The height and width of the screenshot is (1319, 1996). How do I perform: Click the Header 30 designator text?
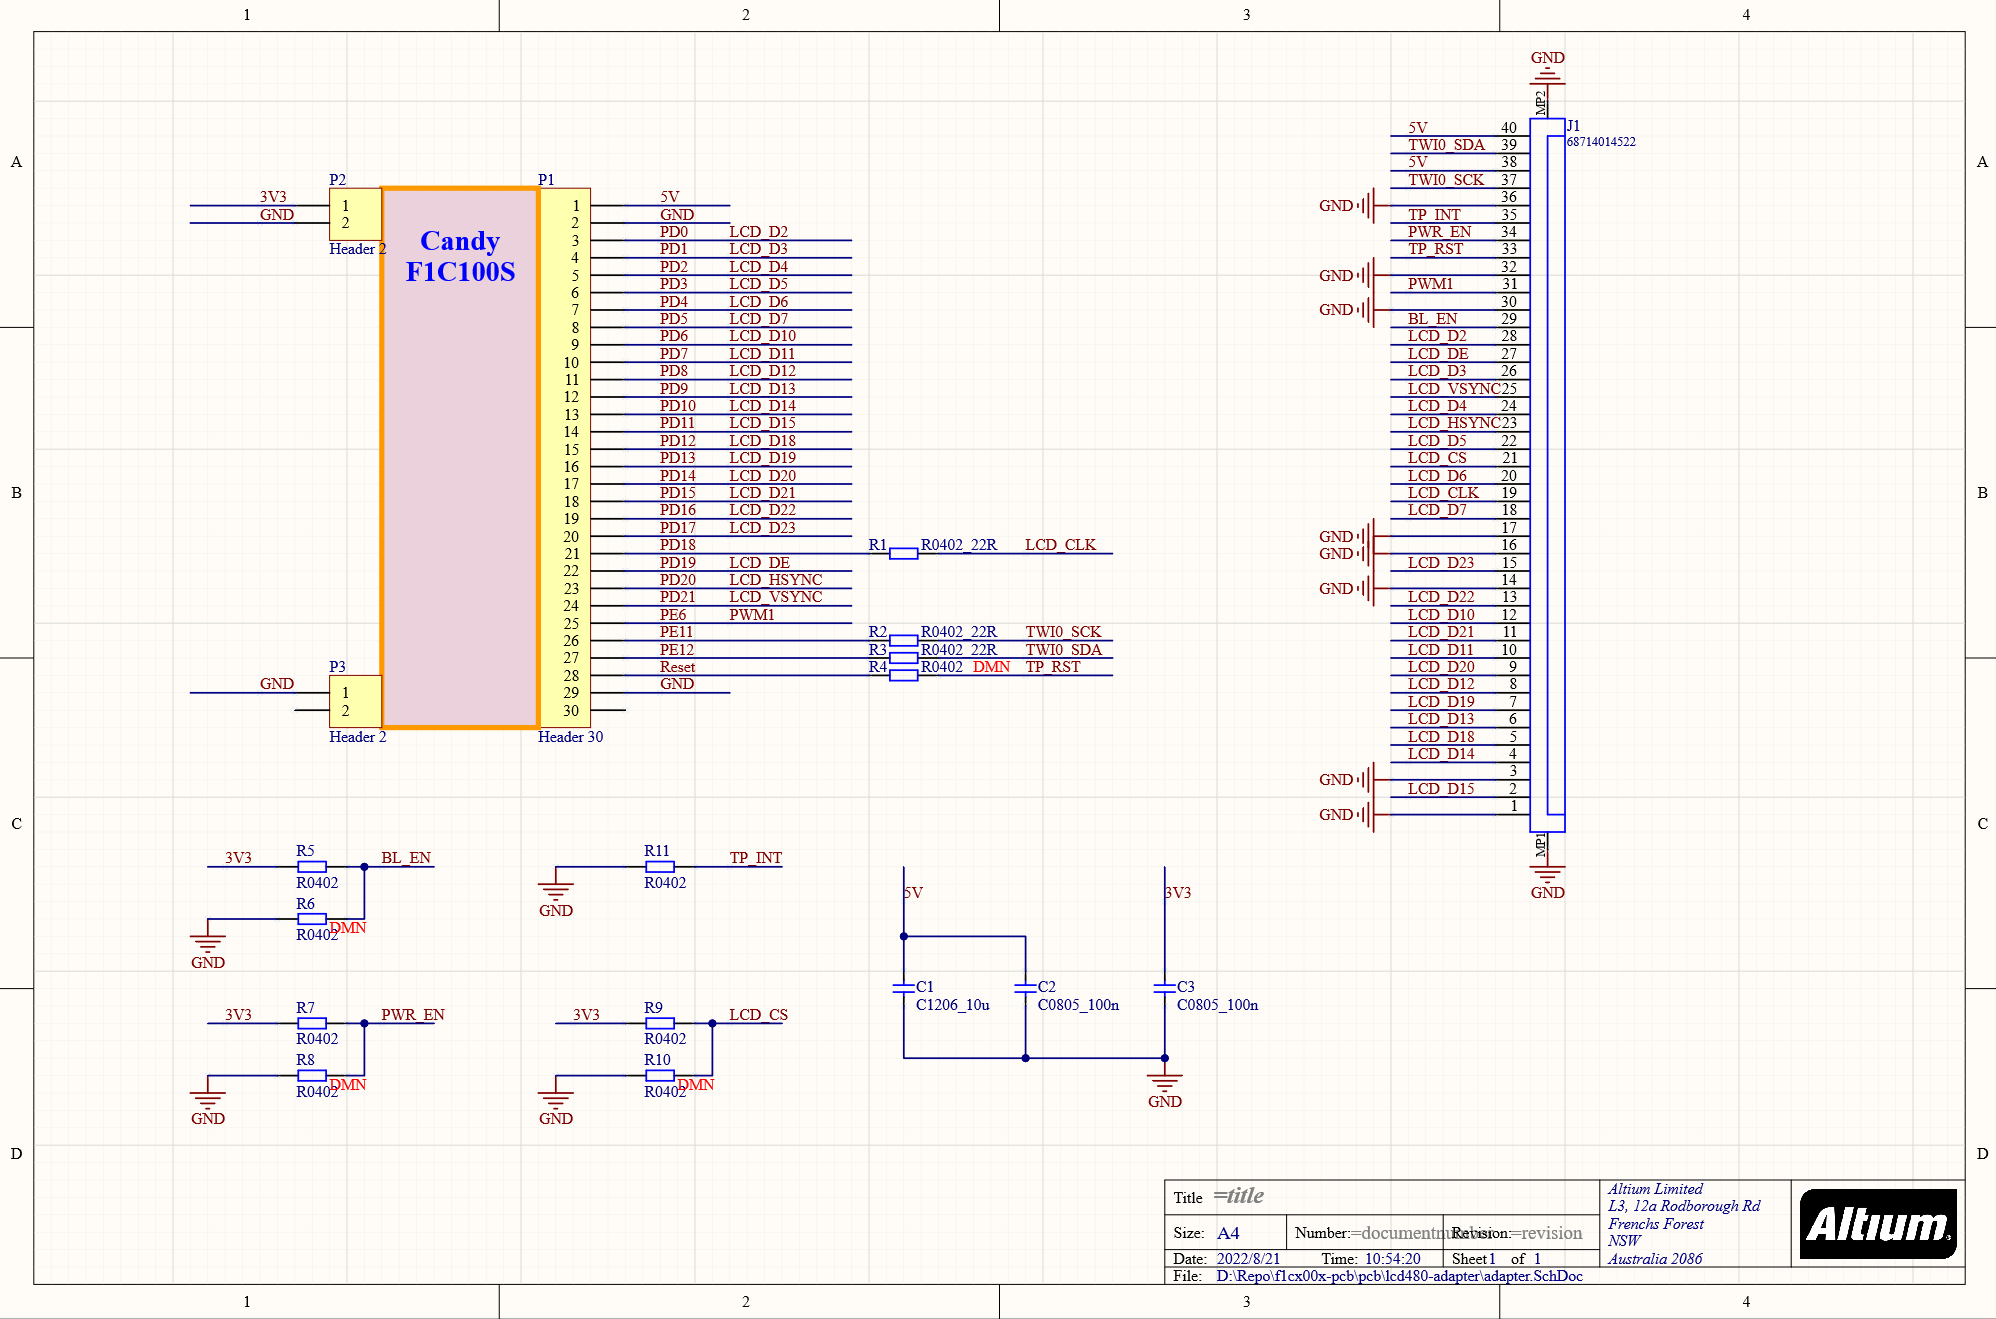pyautogui.click(x=570, y=736)
